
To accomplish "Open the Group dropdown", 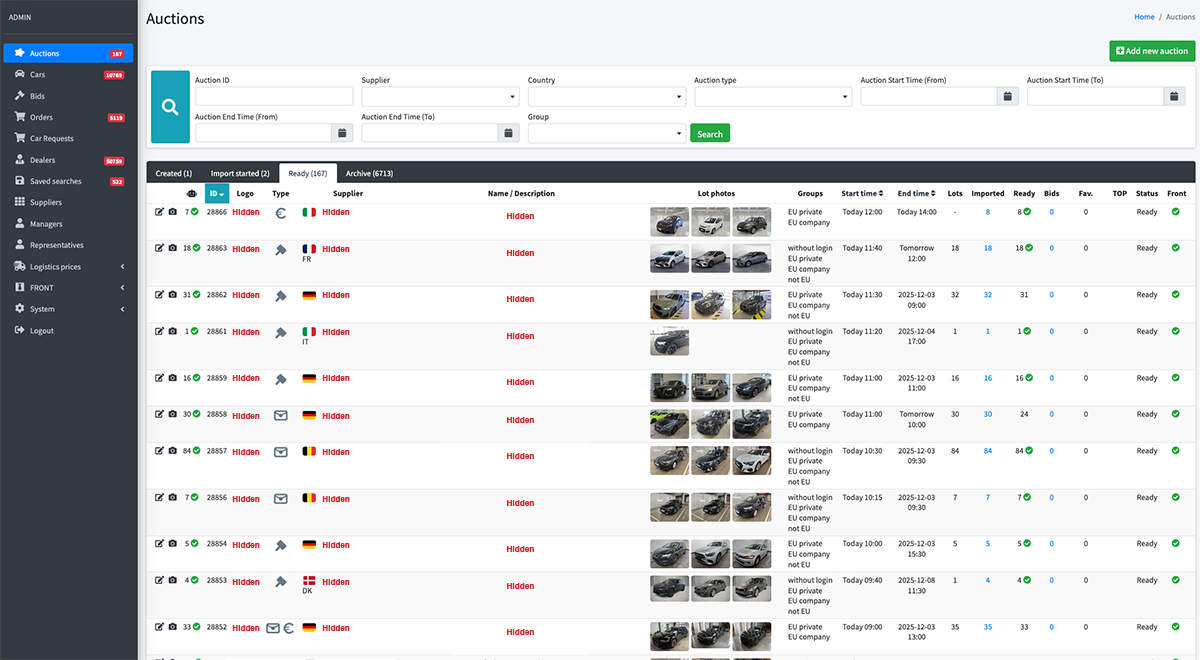I will [x=605, y=133].
